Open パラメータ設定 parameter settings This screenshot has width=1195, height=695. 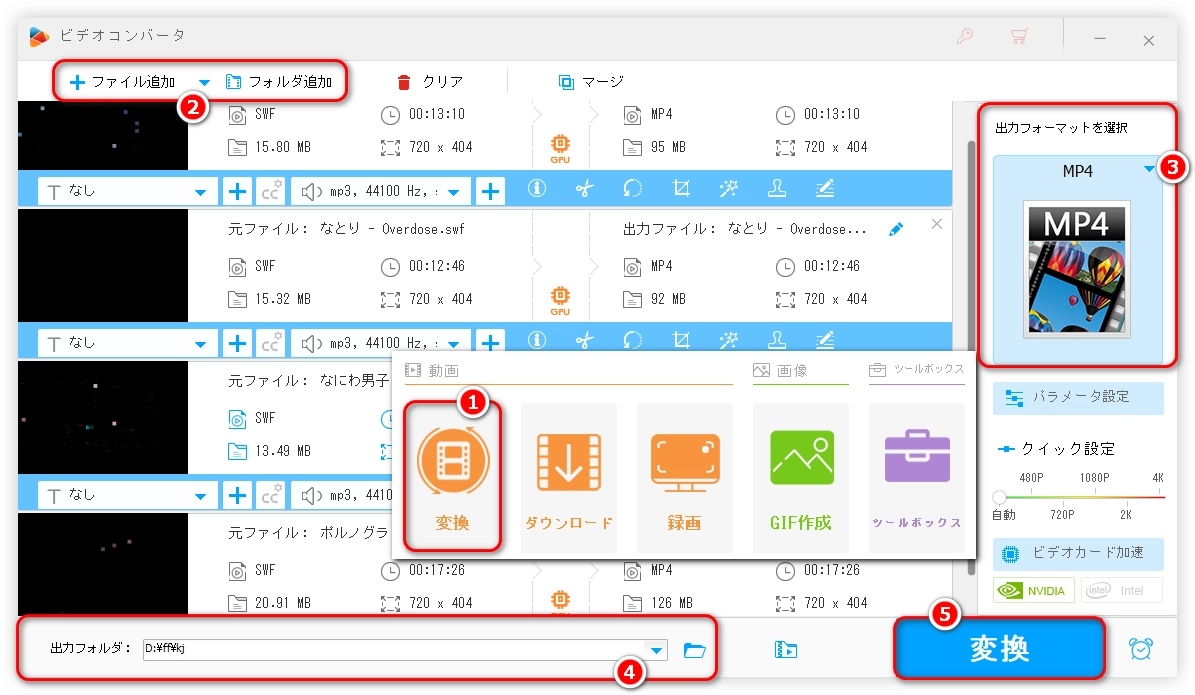1078,397
